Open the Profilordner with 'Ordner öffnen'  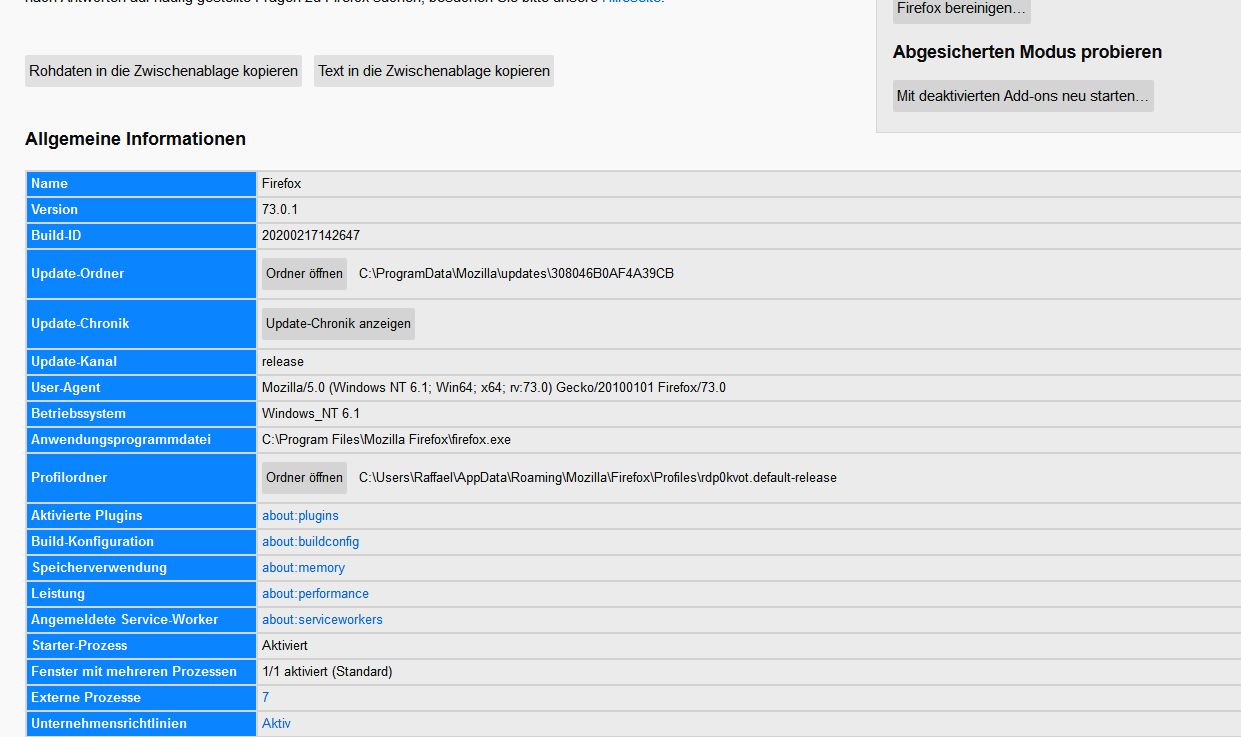304,477
